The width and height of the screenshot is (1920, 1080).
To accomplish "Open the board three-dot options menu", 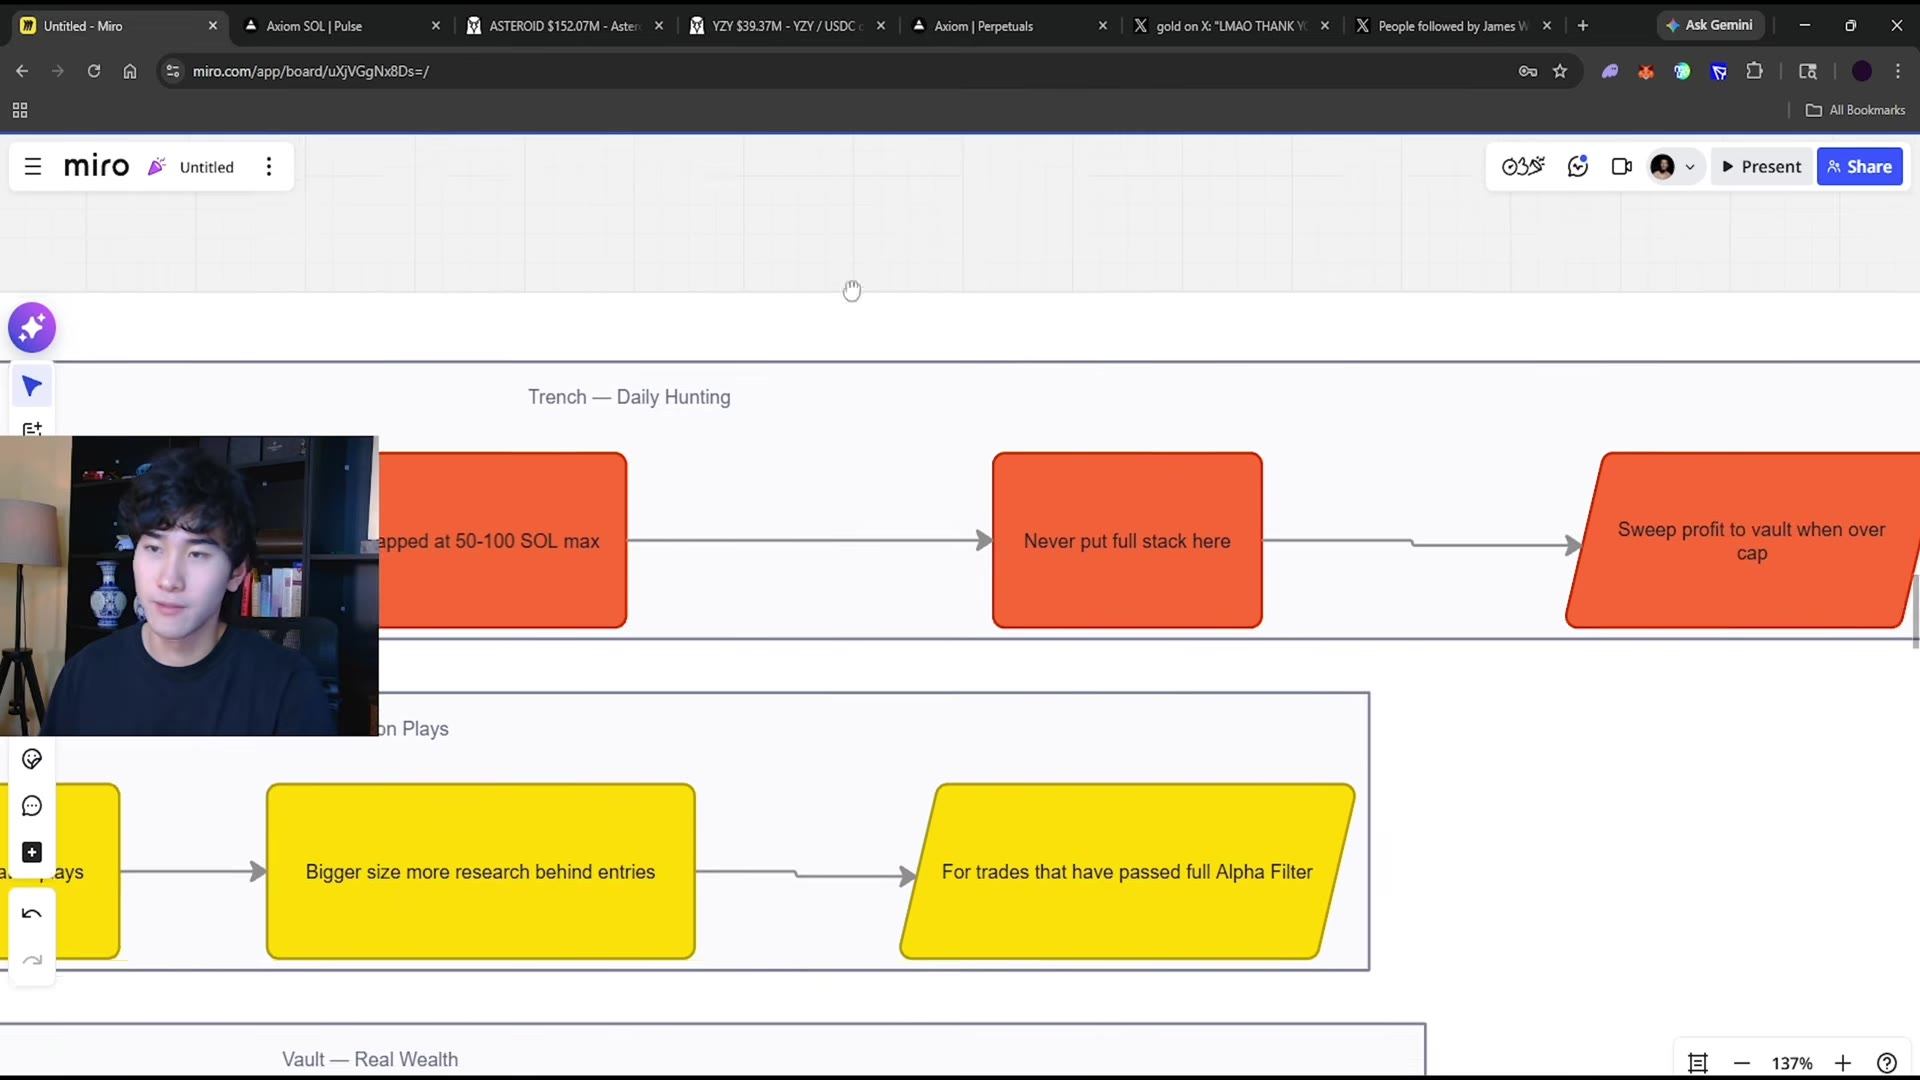I will click(x=268, y=167).
